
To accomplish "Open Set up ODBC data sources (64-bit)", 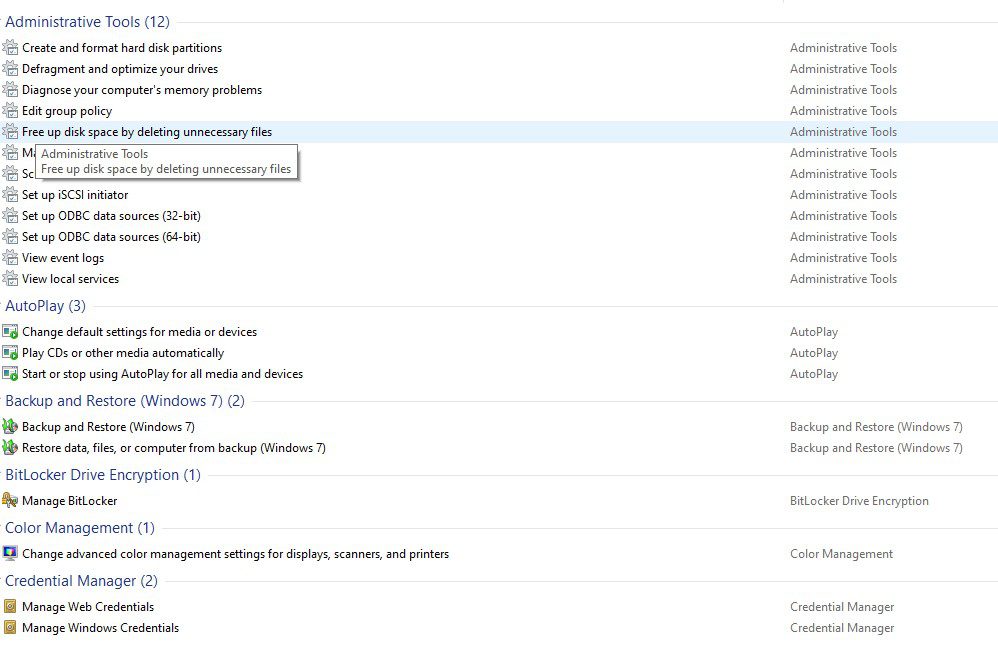I will click(x=111, y=237).
